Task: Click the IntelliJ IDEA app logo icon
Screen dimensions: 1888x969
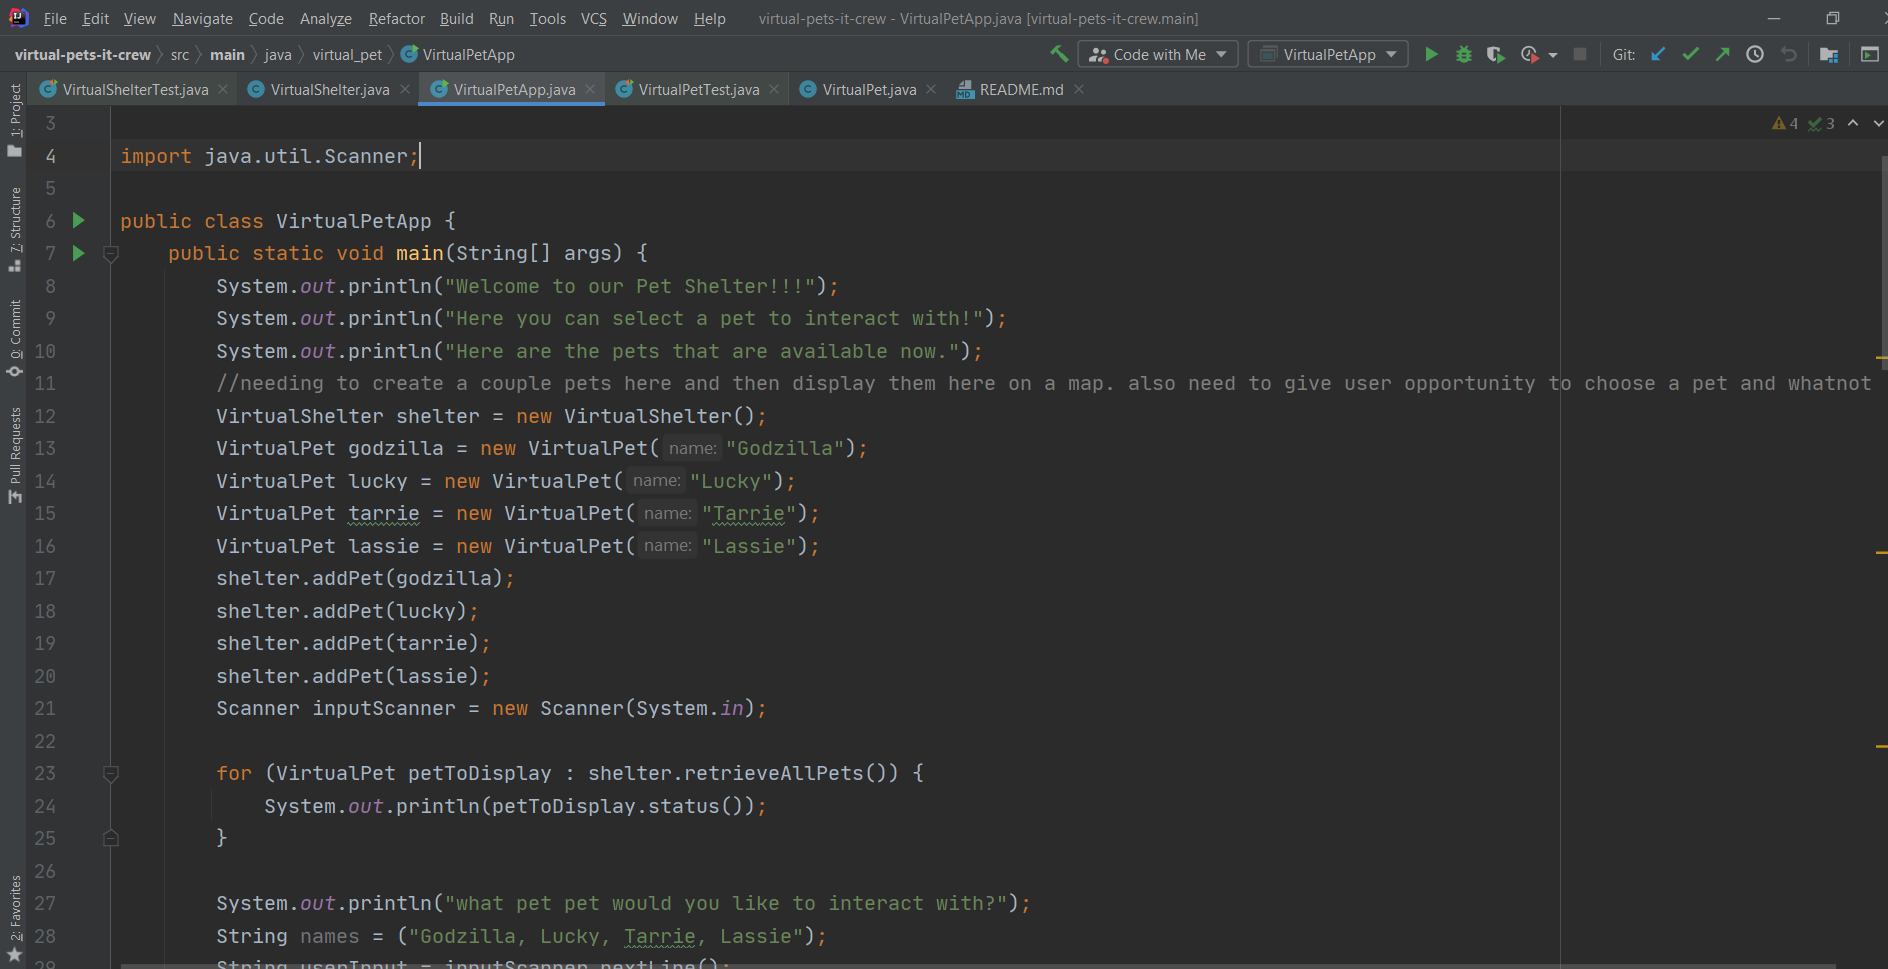Action: [x=18, y=17]
